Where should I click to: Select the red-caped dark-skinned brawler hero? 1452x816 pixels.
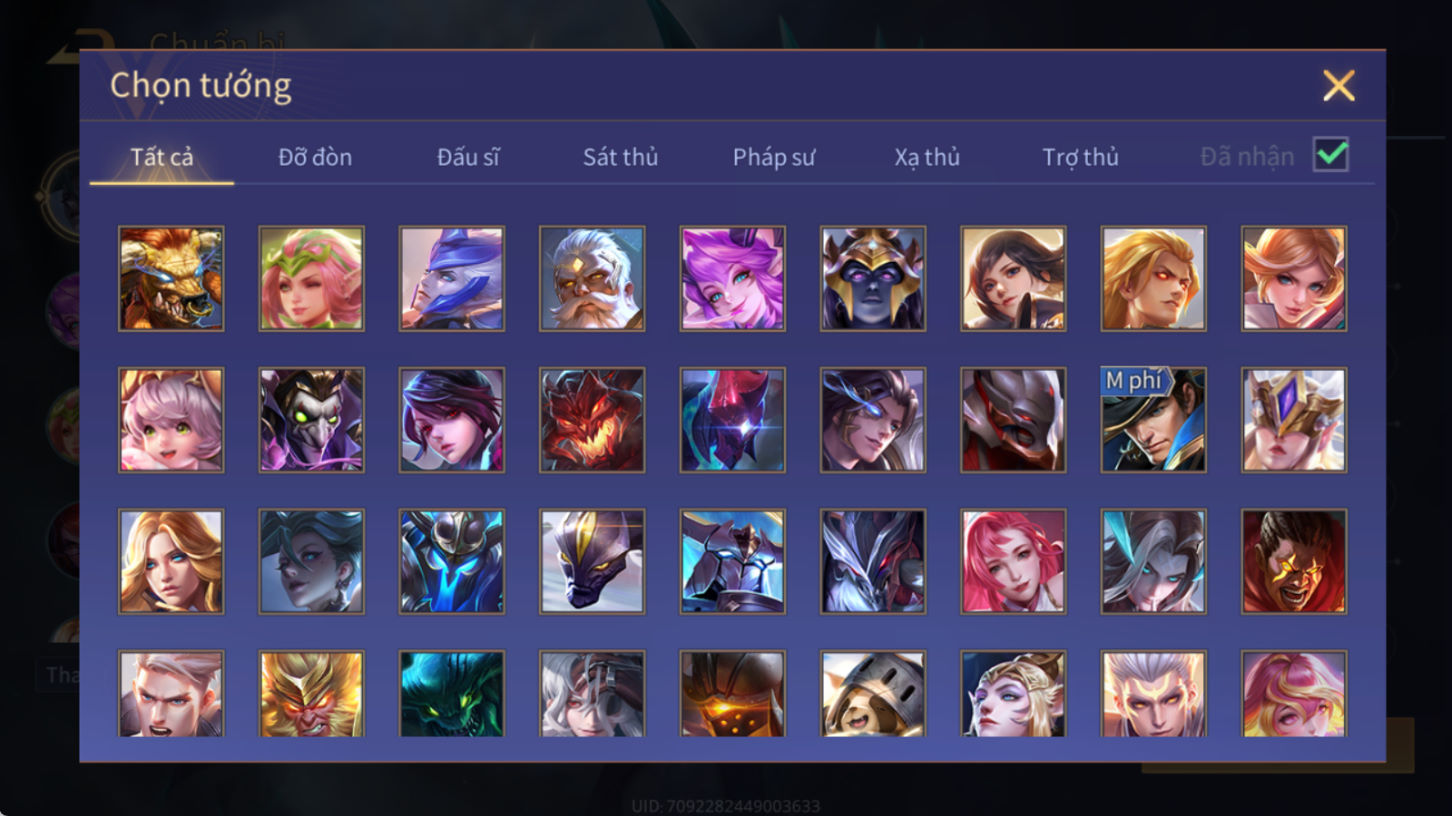click(1294, 562)
